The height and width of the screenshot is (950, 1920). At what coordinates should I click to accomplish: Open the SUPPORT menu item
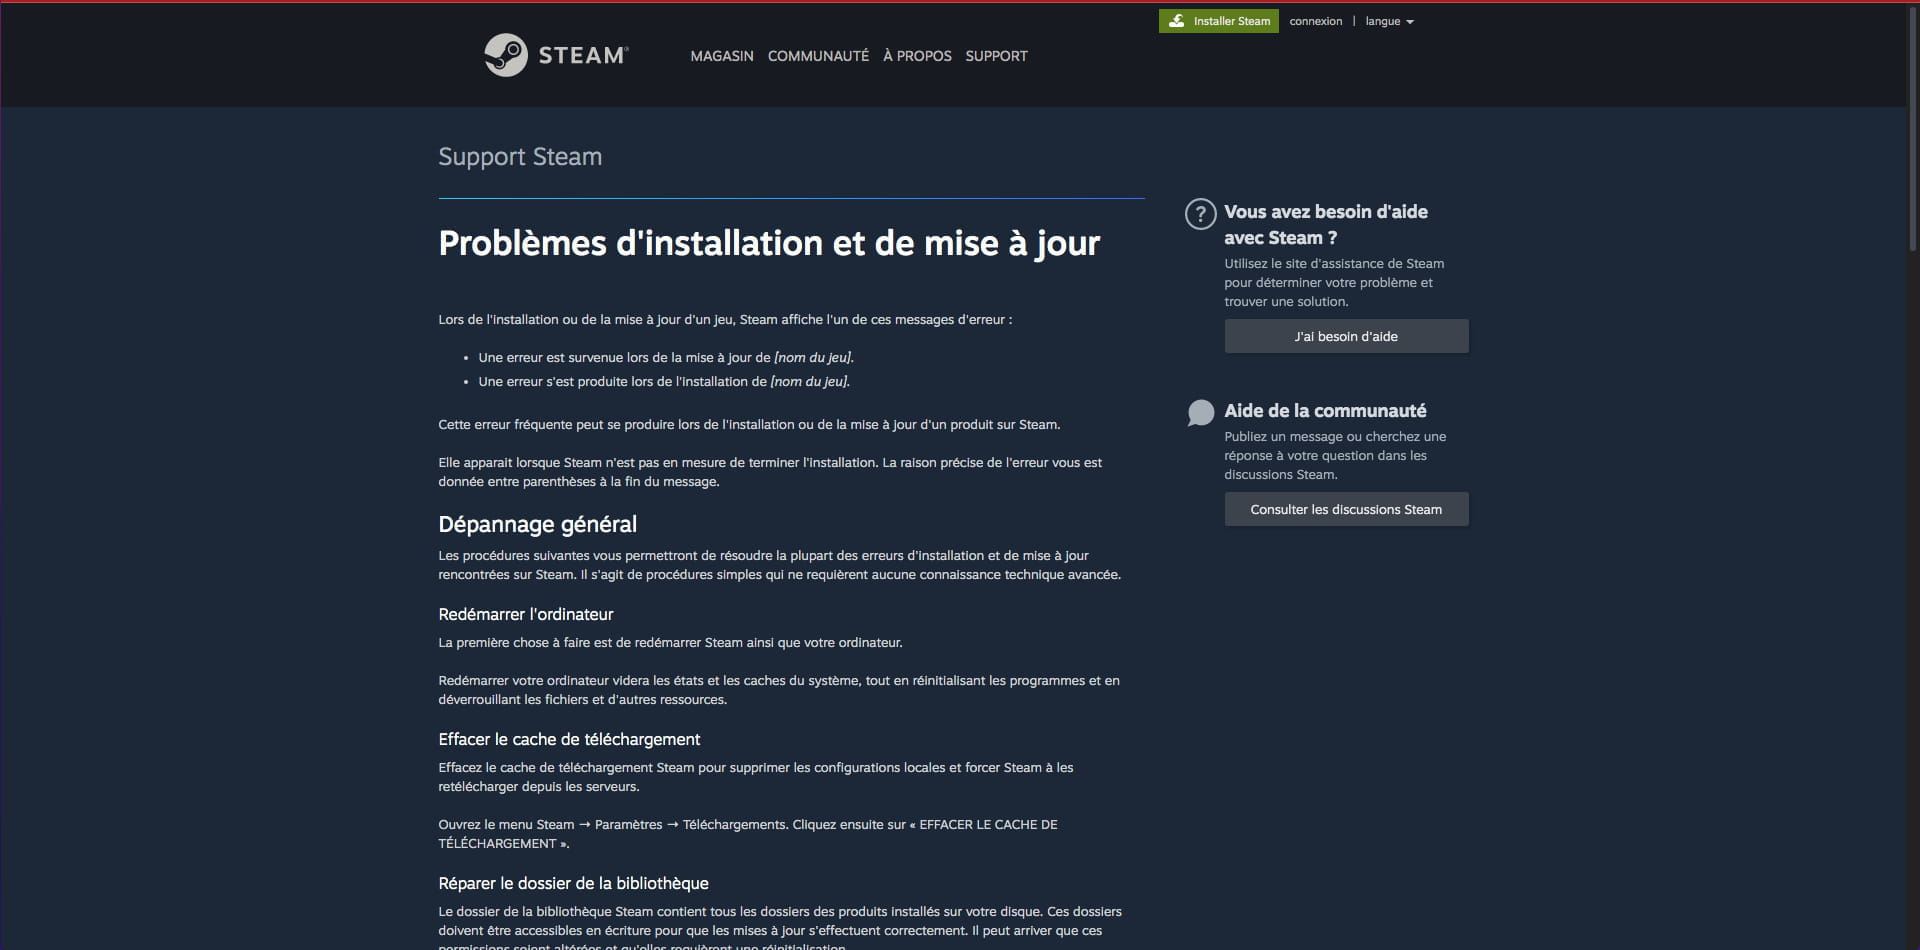pyautogui.click(x=996, y=56)
